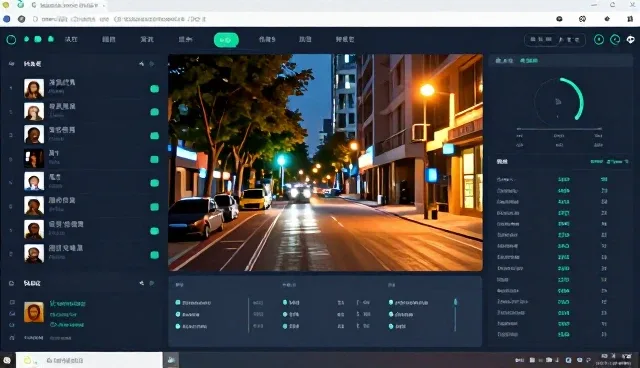Click the second browser extension icon at right

(582, 19)
